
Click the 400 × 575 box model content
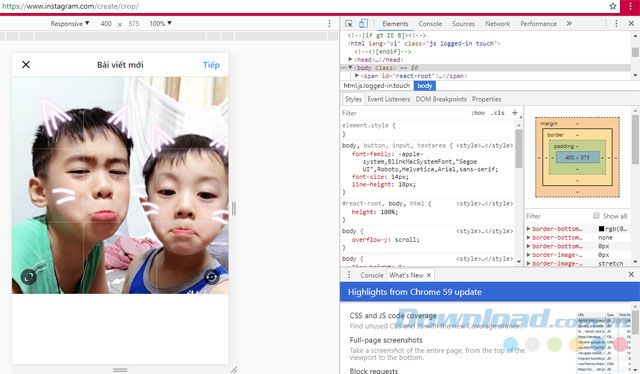[577, 157]
